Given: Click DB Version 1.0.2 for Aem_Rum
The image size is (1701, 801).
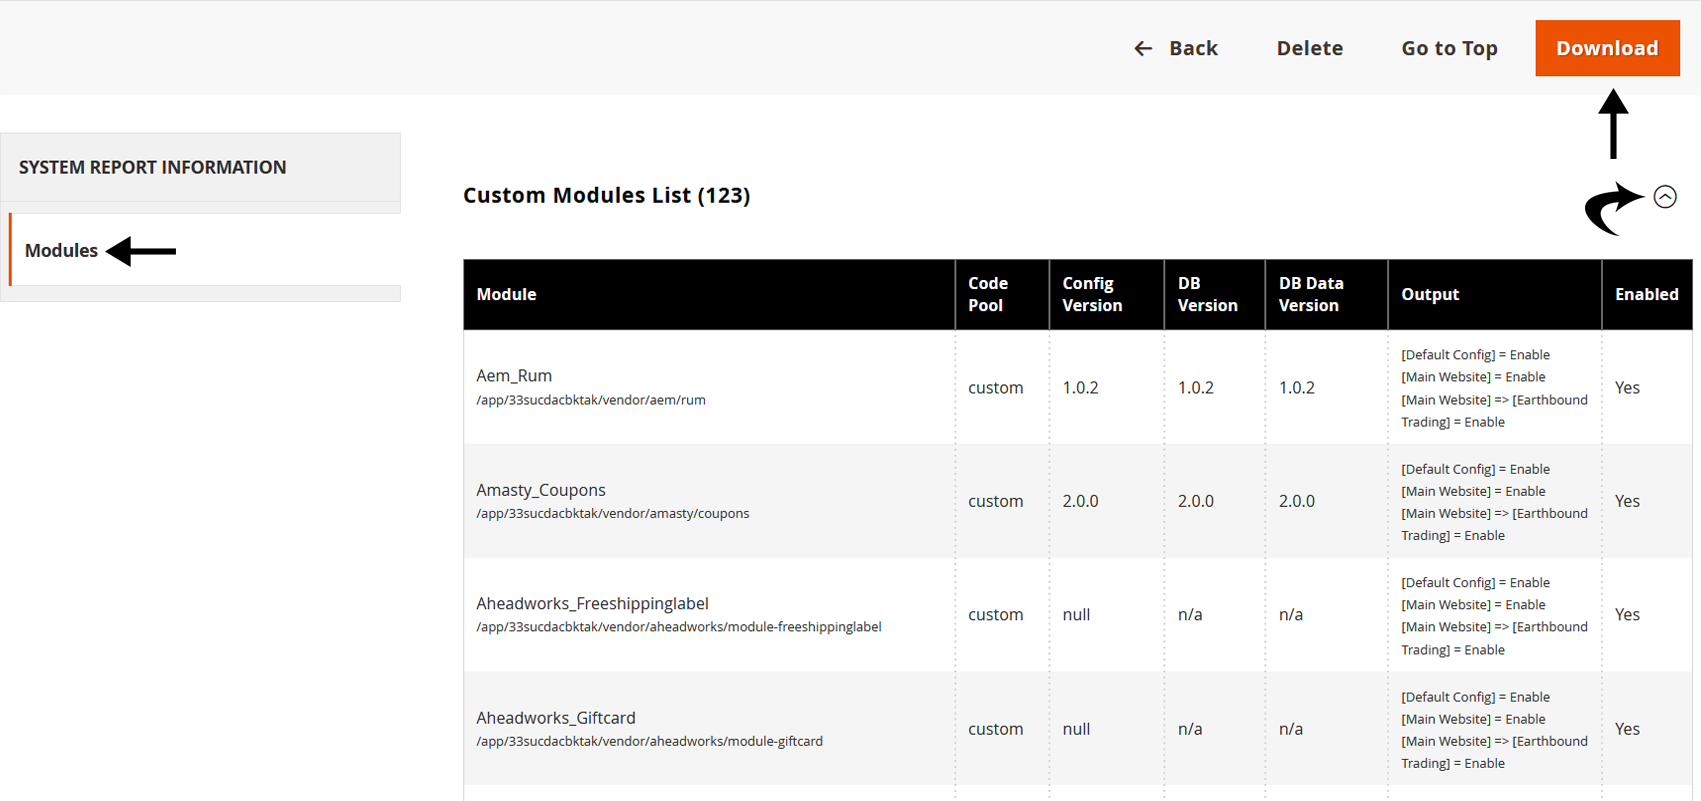Looking at the screenshot, I should pos(1195,387).
